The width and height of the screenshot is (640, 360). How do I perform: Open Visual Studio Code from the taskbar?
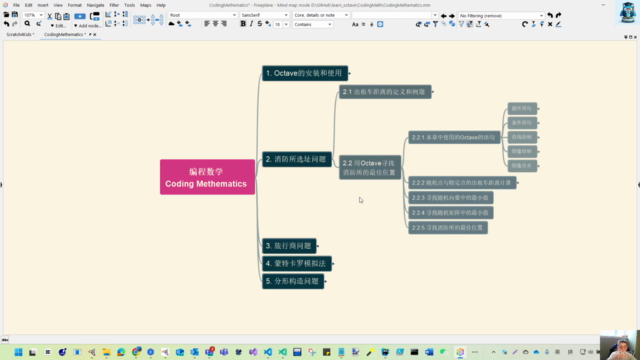pos(268,352)
